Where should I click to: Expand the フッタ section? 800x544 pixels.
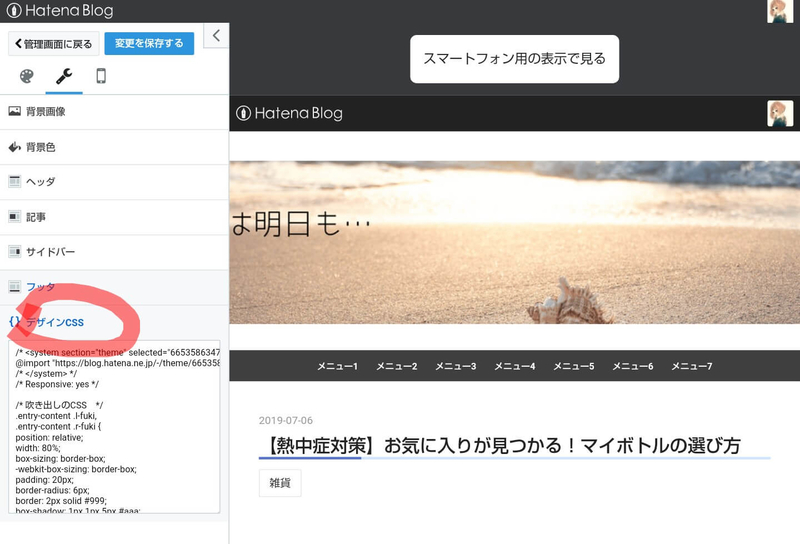pos(114,287)
